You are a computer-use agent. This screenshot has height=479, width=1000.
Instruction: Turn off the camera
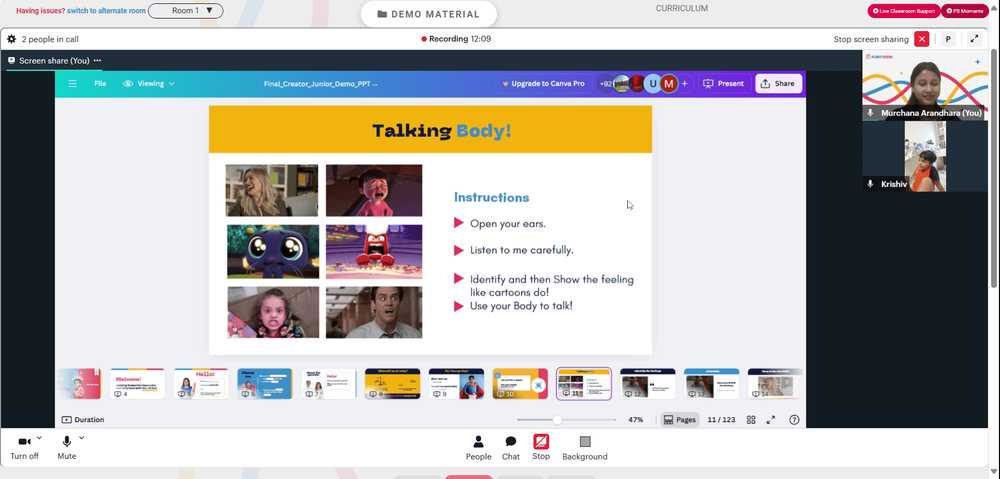[x=24, y=448]
